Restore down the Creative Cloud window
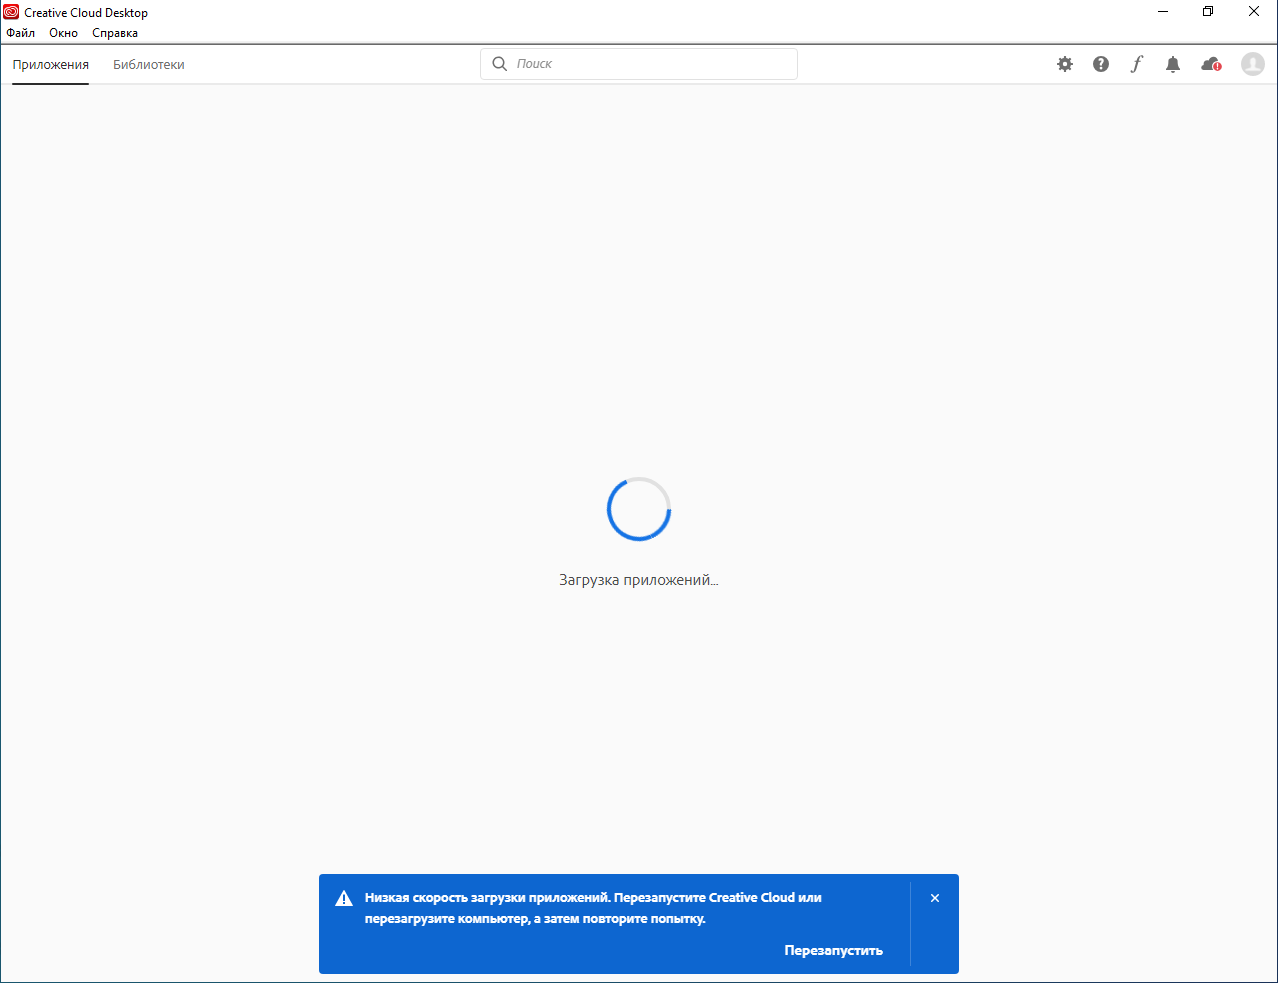The height and width of the screenshot is (983, 1278). click(1208, 12)
